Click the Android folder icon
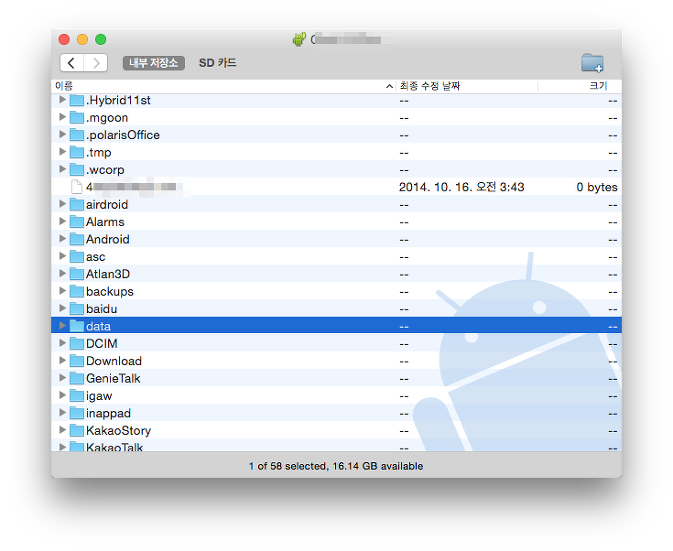This screenshot has height=551, width=673. 77,239
